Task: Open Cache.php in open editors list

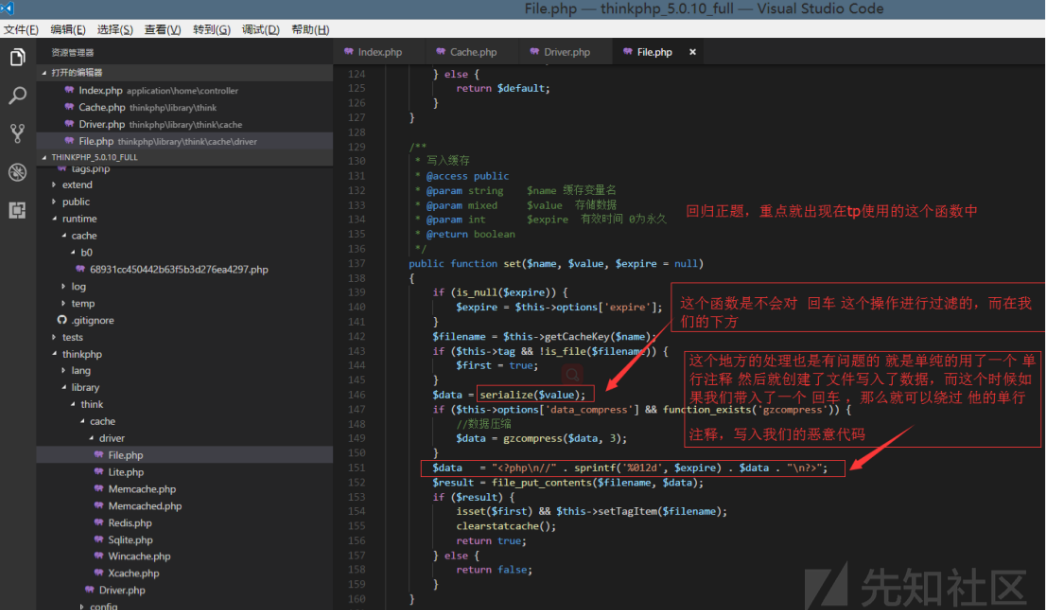Action: 185,107
